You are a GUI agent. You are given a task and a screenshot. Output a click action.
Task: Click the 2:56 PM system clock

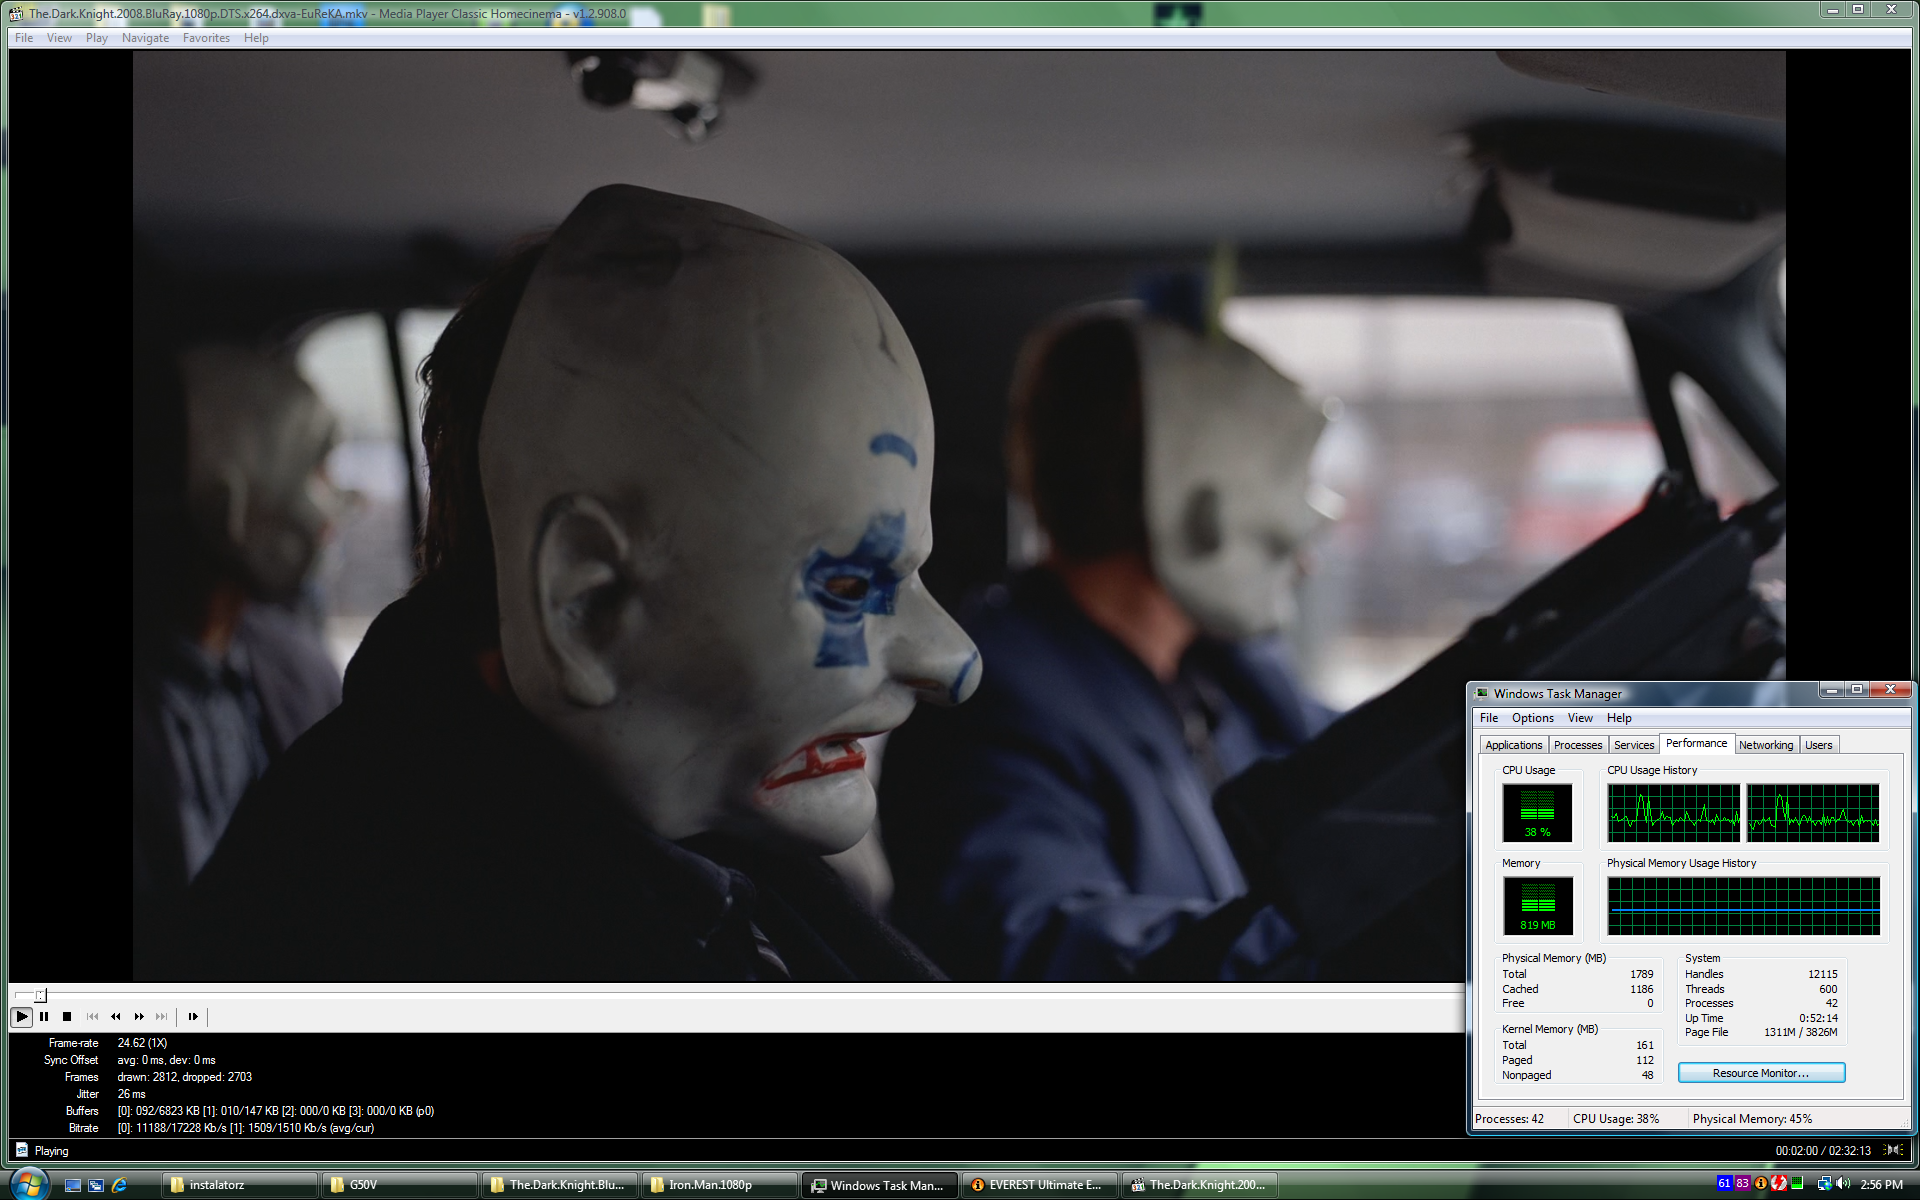[1881, 1184]
